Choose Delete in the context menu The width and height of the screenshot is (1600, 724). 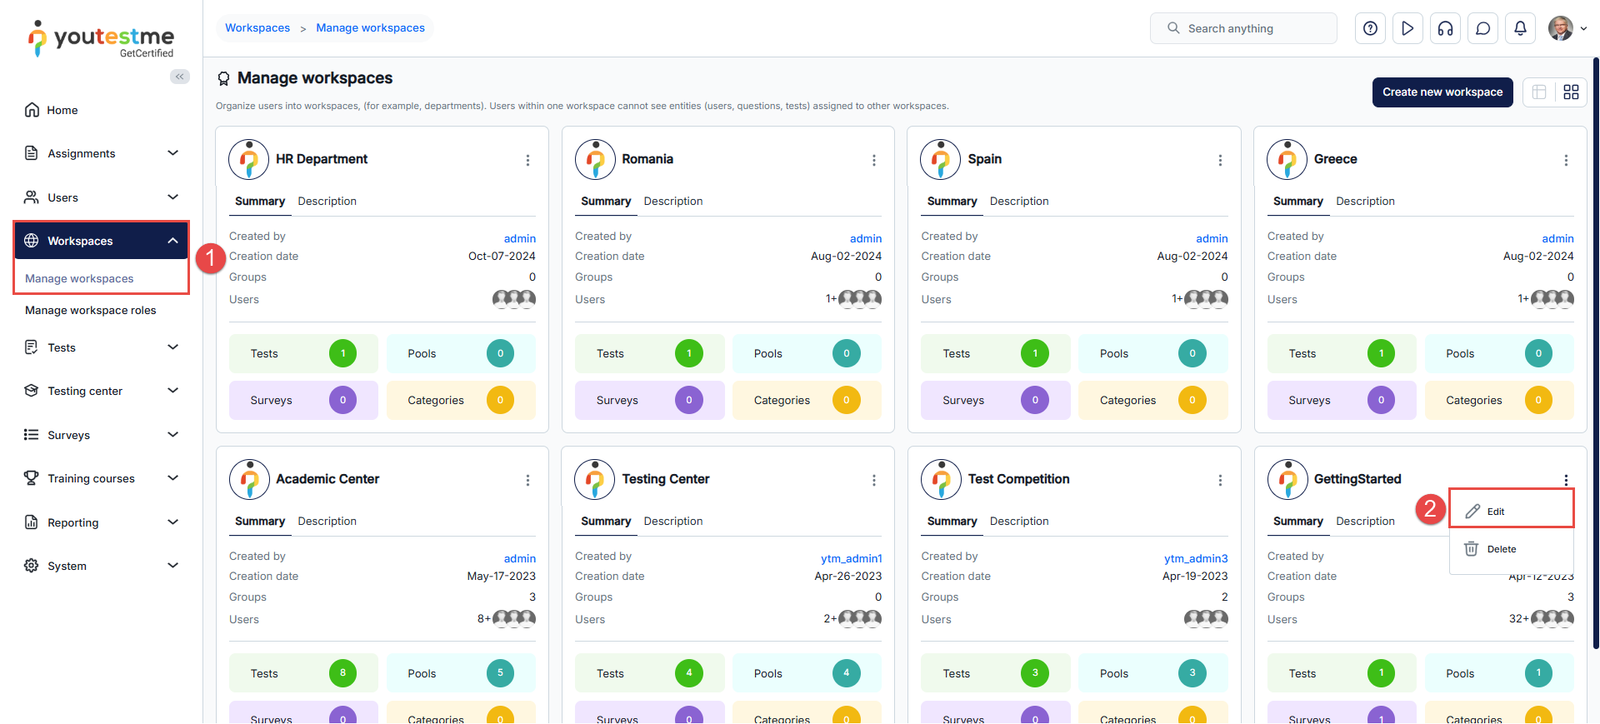[1500, 549]
